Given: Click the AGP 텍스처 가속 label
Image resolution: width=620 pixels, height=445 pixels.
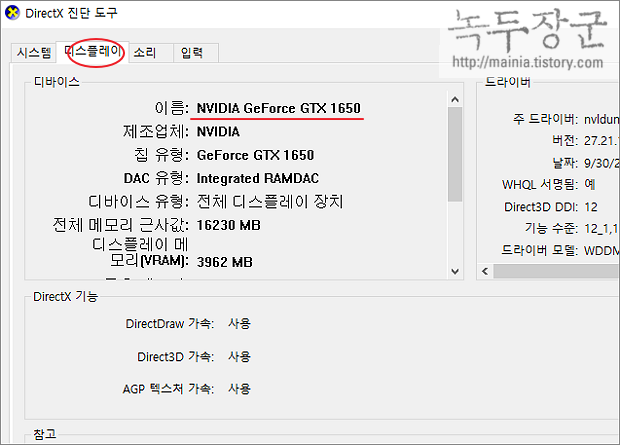Looking at the screenshot, I should (168, 389).
